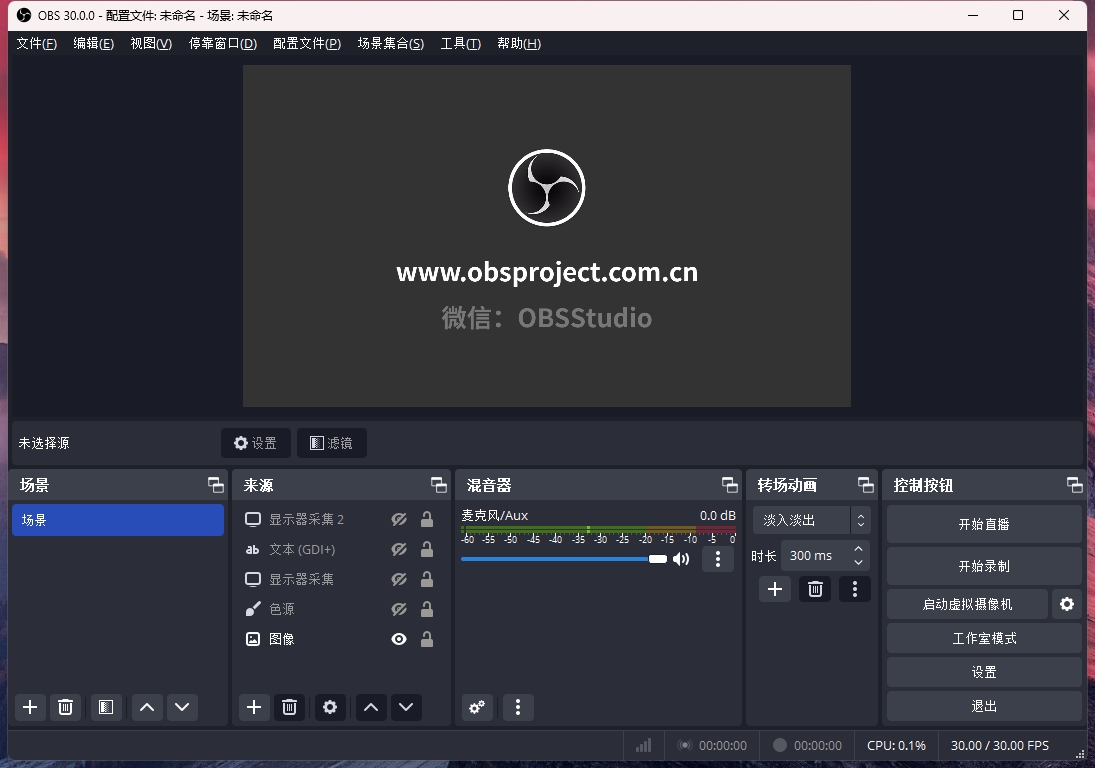Show the 文本 (GDI+) source

click(x=399, y=549)
